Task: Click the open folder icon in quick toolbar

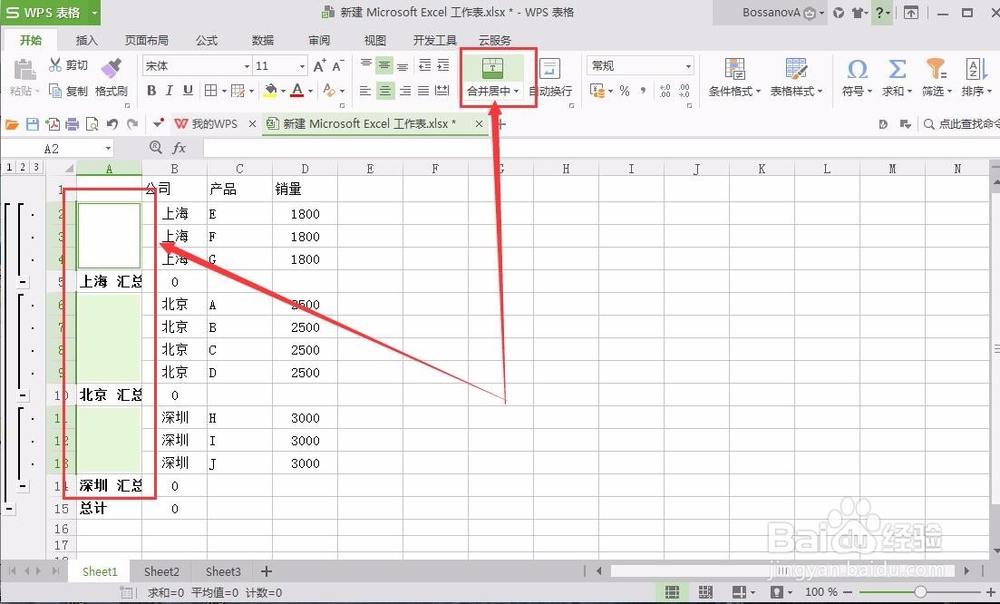Action: pyautogui.click(x=12, y=124)
